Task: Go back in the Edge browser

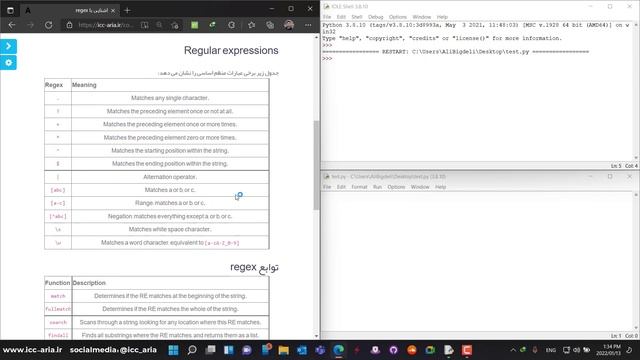Action: 12,25
